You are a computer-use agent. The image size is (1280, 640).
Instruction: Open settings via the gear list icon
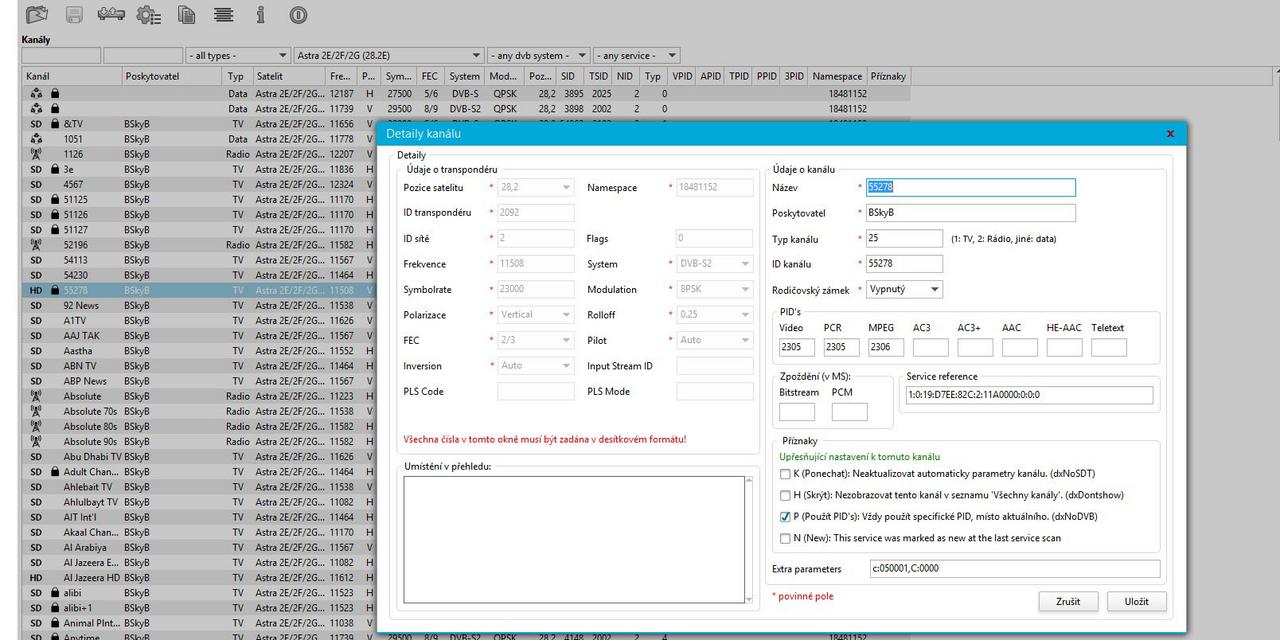click(x=149, y=15)
